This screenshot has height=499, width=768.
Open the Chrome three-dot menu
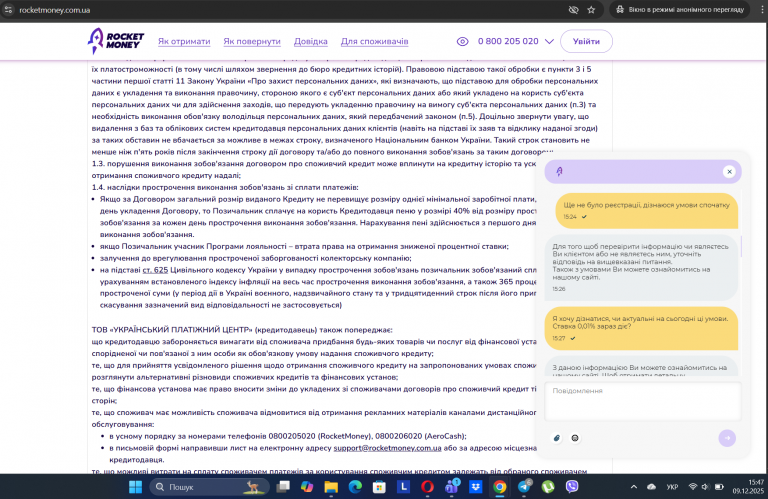(762, 10)
